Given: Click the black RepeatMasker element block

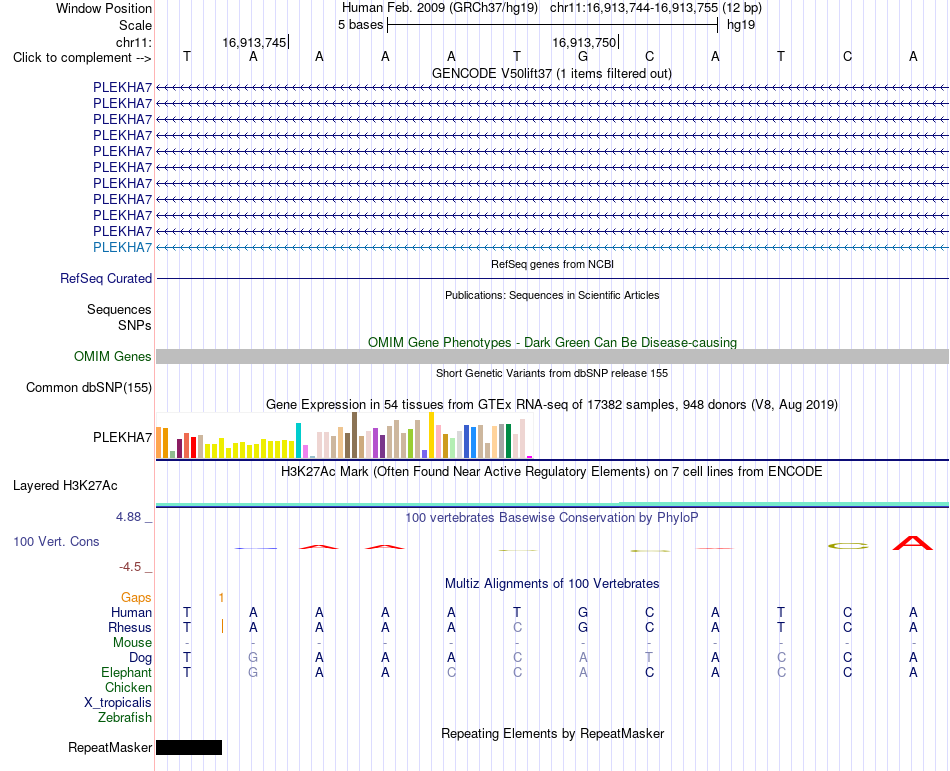Looking at the screenshot, I should click(189, 747).
